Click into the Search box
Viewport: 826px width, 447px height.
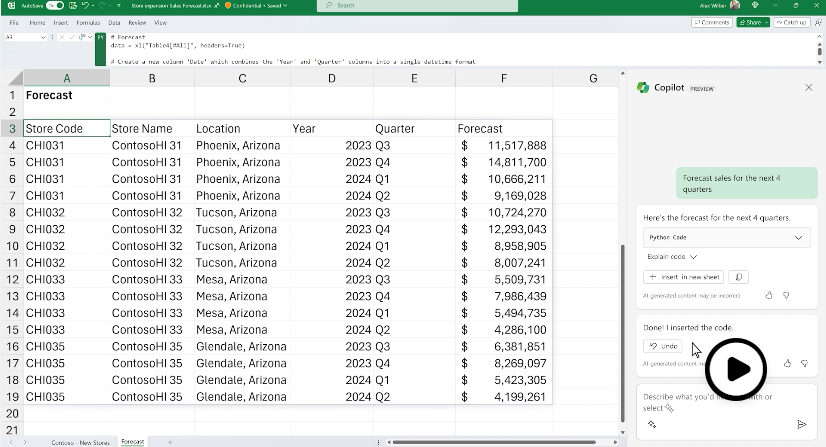(417, 5)
